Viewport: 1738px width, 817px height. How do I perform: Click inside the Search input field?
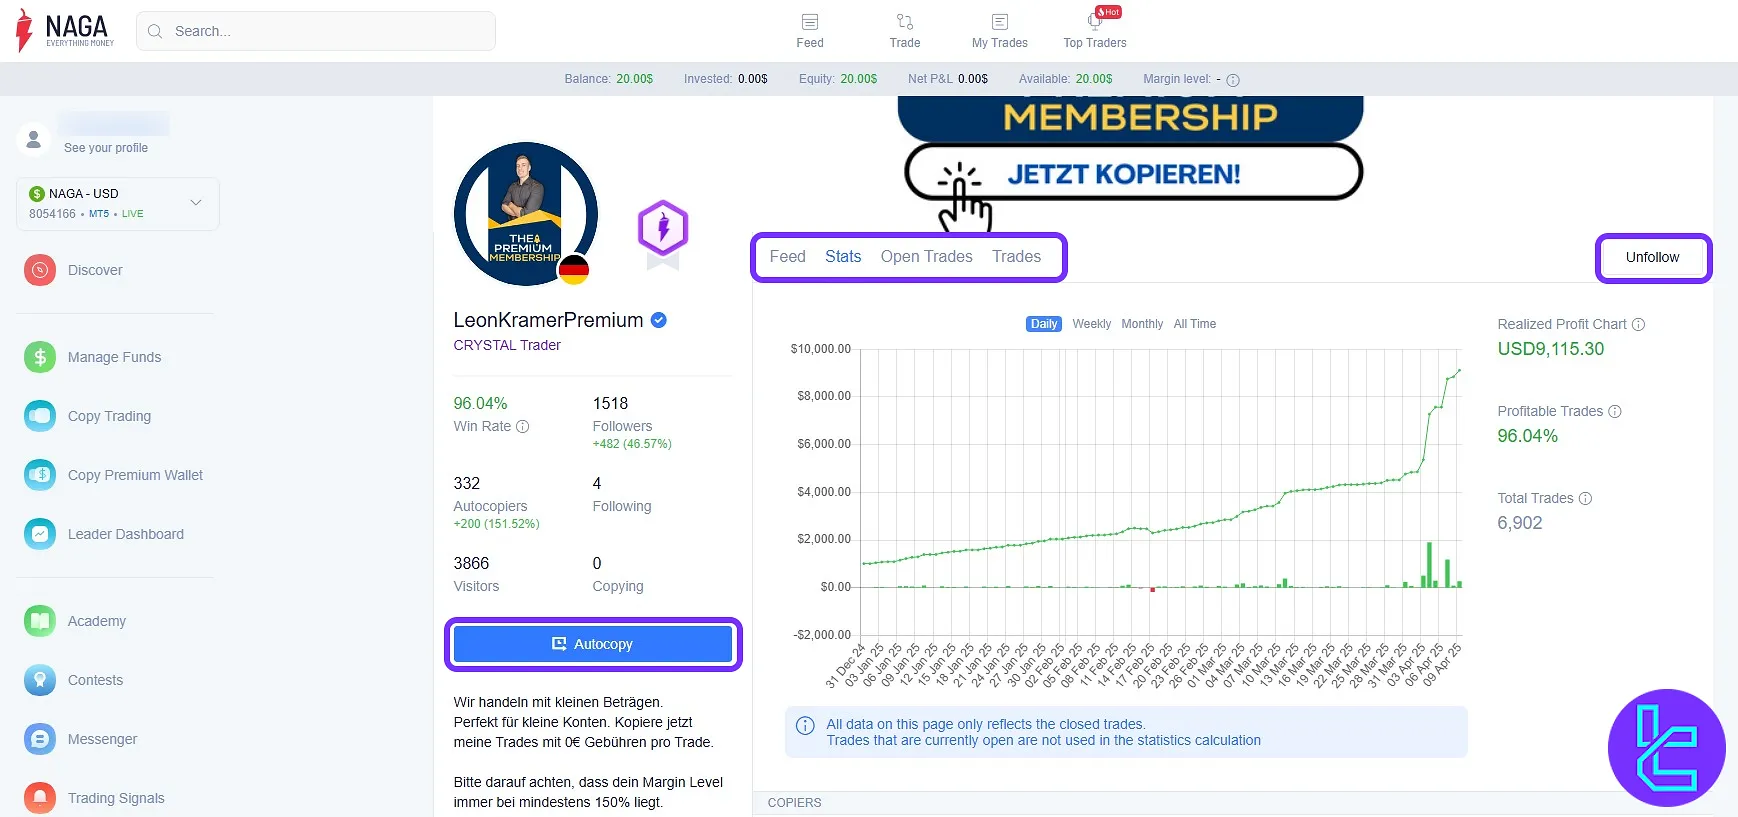pos(316,31)
